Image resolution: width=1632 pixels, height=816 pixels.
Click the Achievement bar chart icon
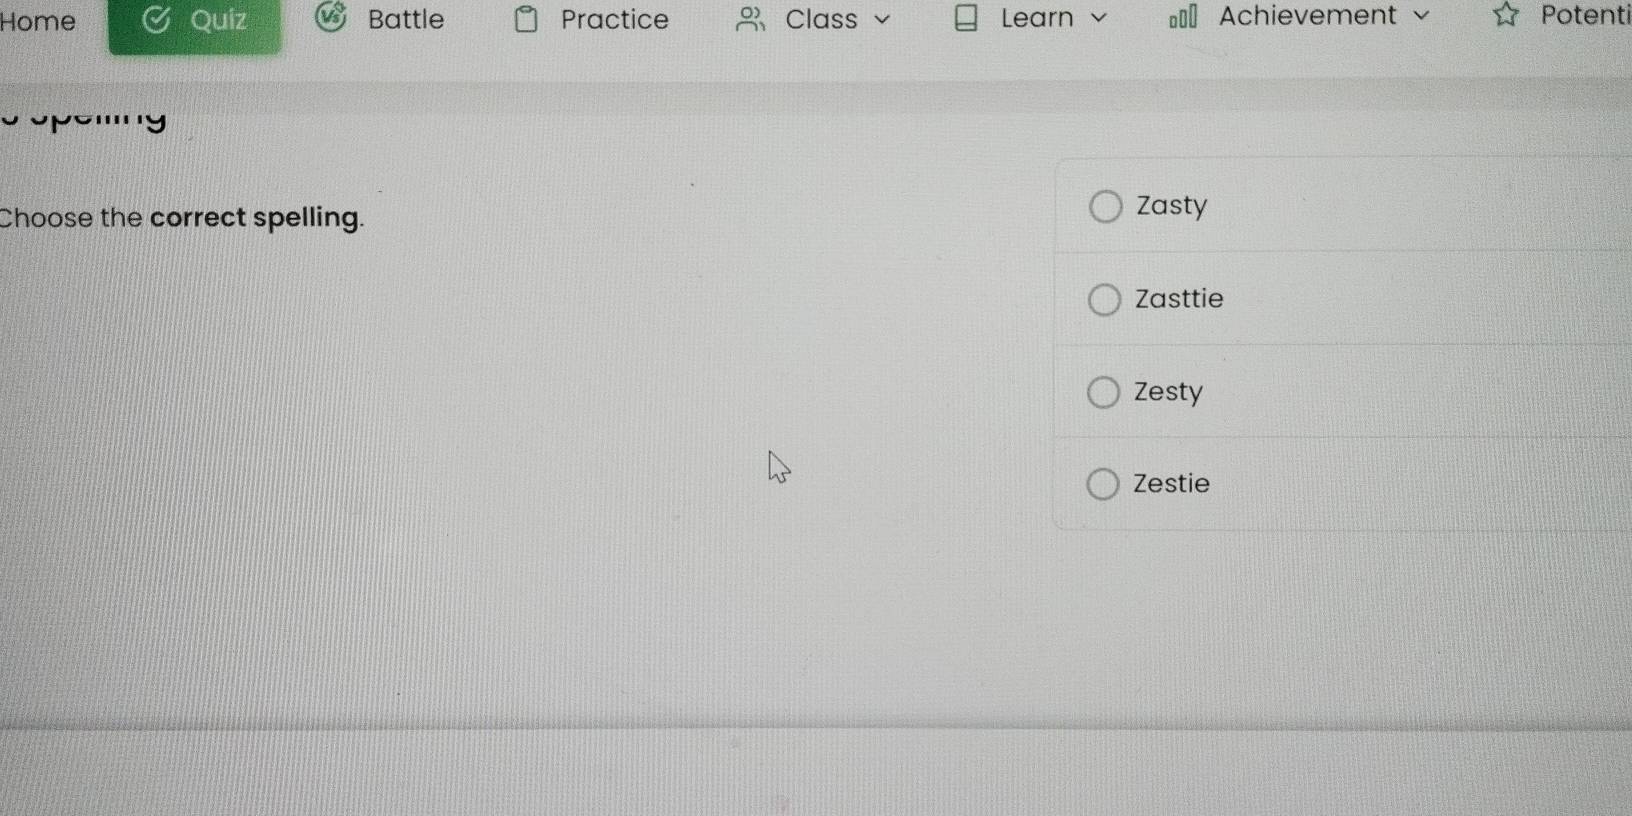pos(1183,17)
